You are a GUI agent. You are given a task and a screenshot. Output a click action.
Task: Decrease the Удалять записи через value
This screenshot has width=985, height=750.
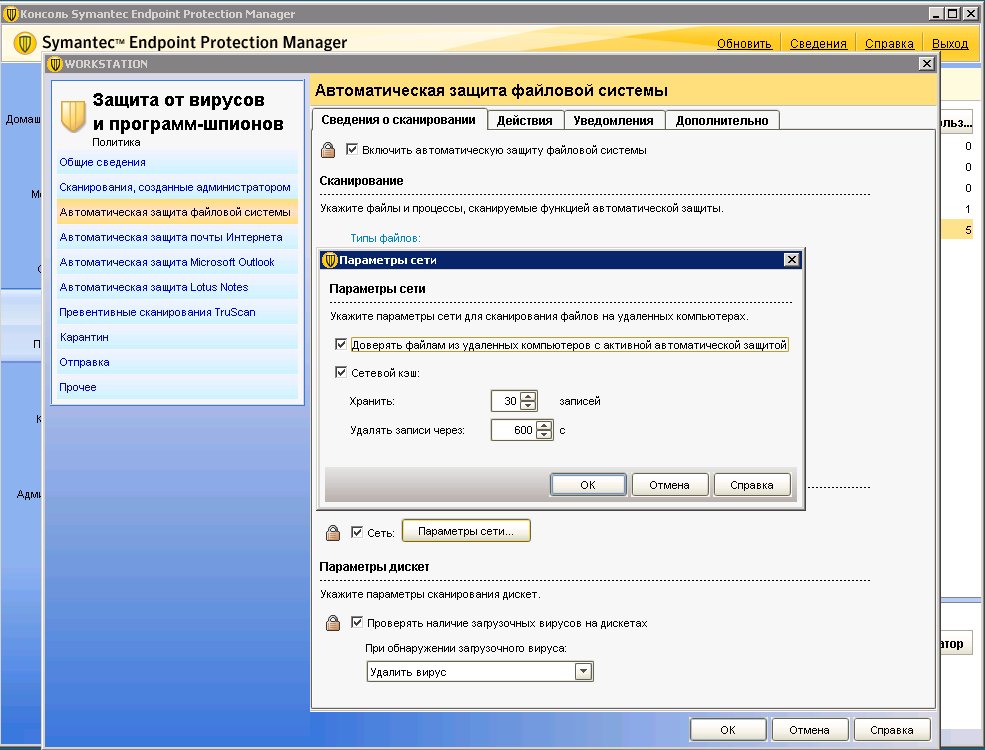[544, 435]
